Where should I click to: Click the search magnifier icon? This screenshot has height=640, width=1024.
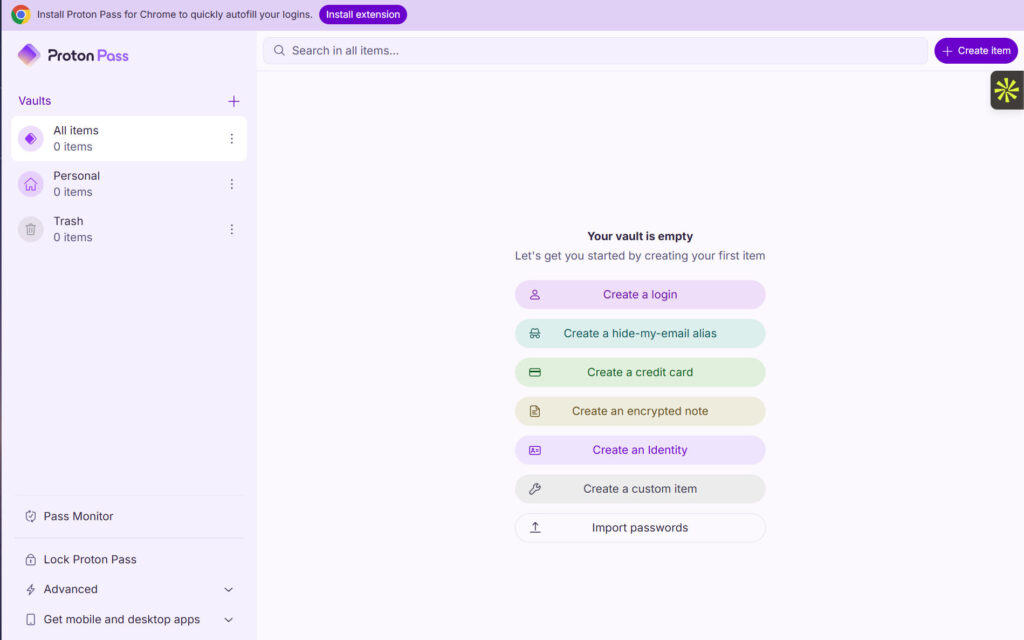click(x=279, y=50)
